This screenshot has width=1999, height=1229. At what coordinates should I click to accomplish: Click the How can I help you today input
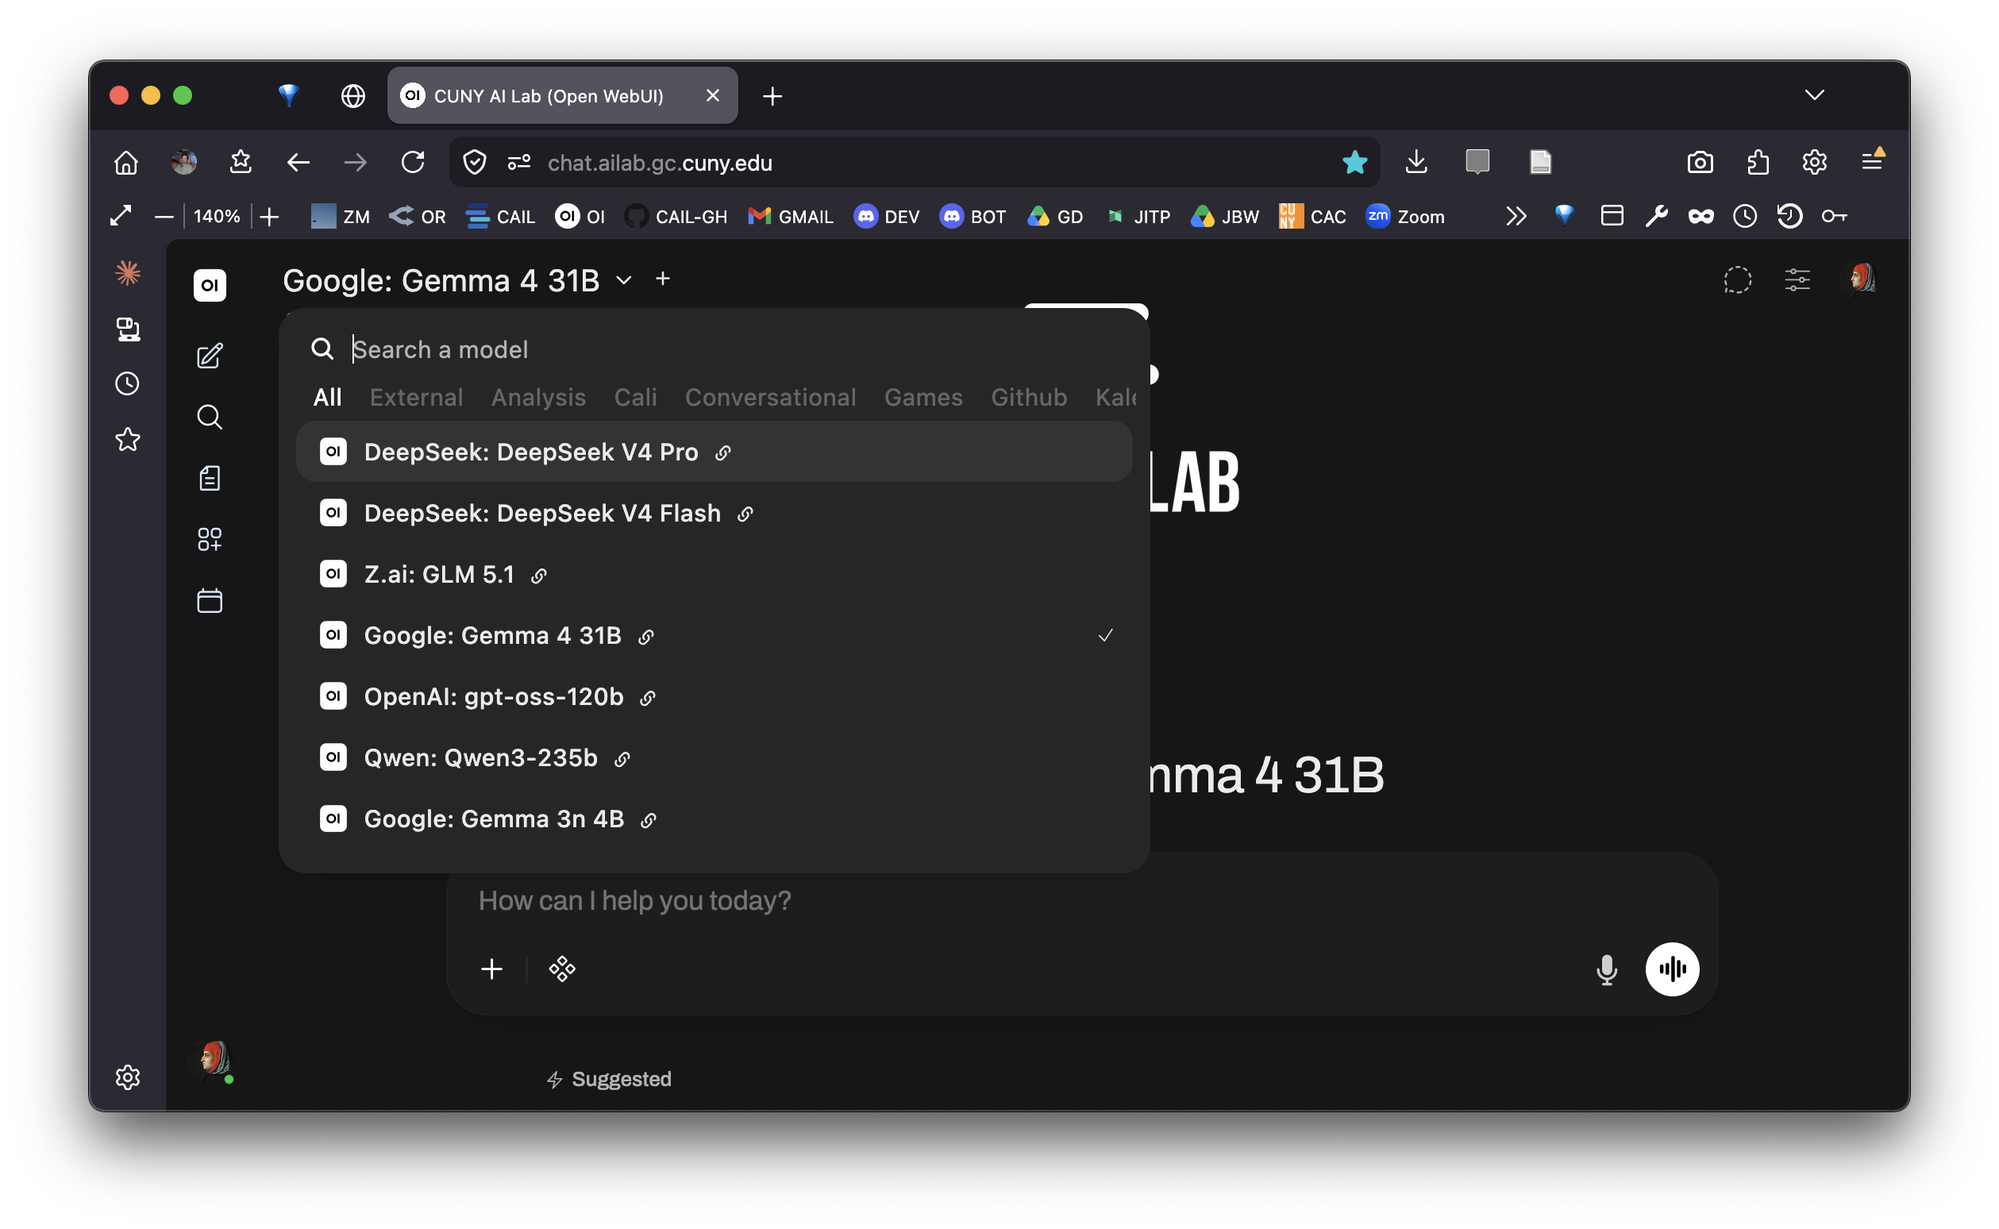1080,900
